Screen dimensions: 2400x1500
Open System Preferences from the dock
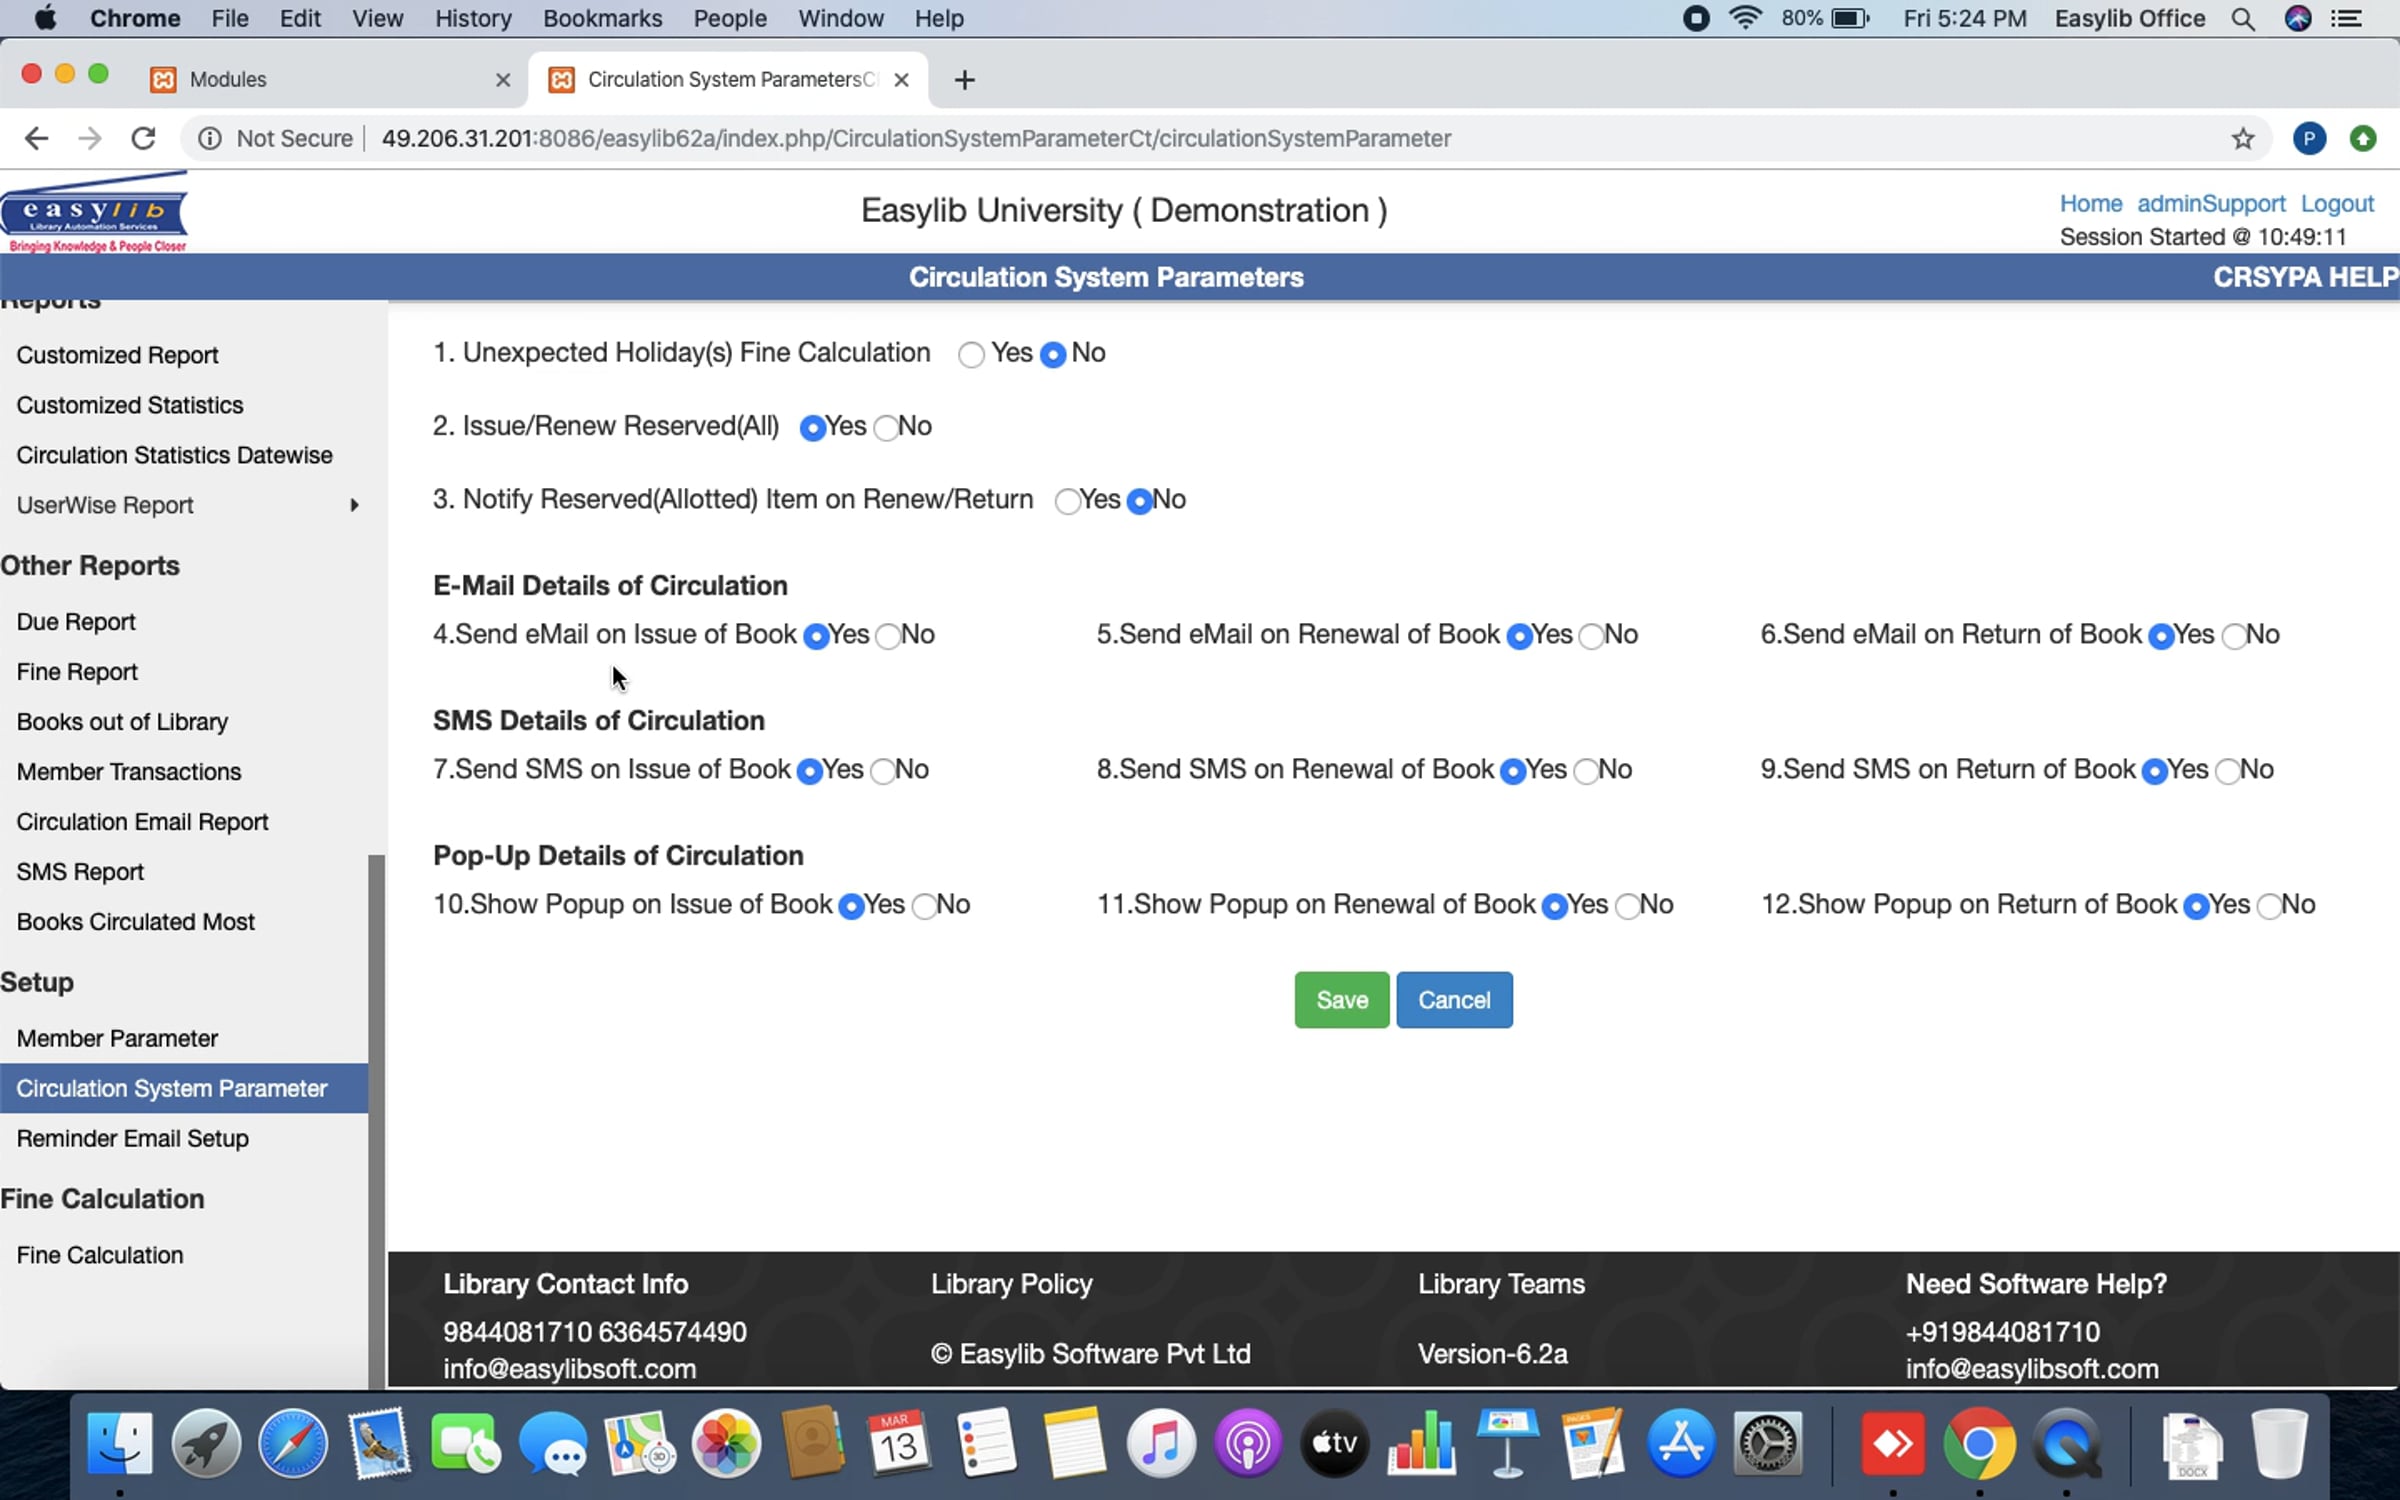(x=1768, y=1443)
